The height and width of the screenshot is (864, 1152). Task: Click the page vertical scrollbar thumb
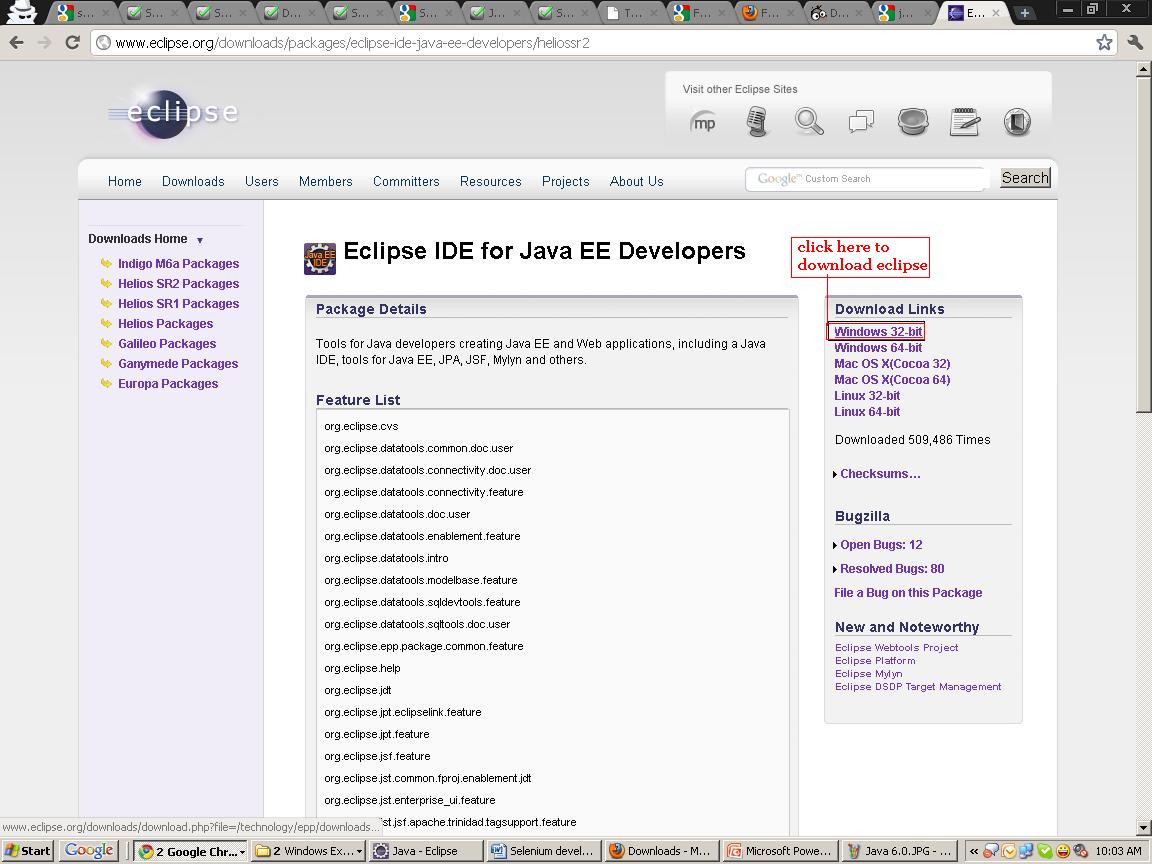[x=1143, y=245]
